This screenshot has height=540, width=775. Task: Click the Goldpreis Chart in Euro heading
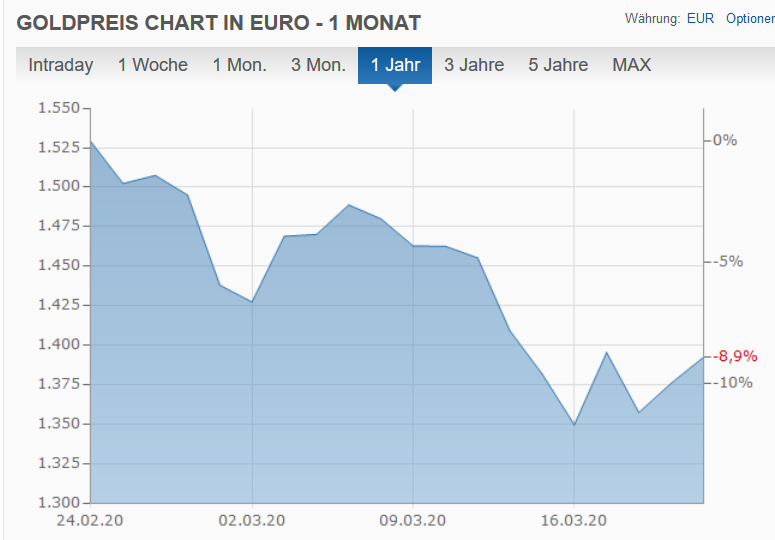[220, 22]
